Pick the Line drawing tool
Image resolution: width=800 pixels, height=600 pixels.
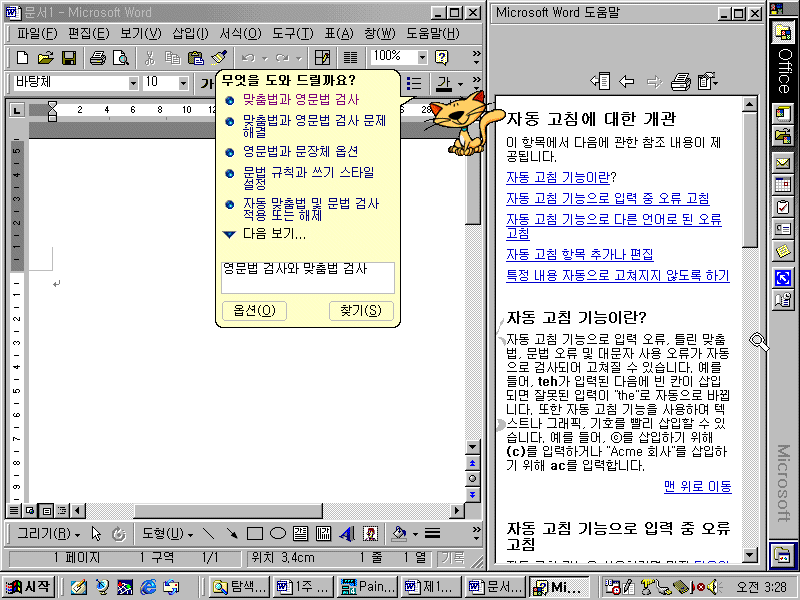[208, 534]
